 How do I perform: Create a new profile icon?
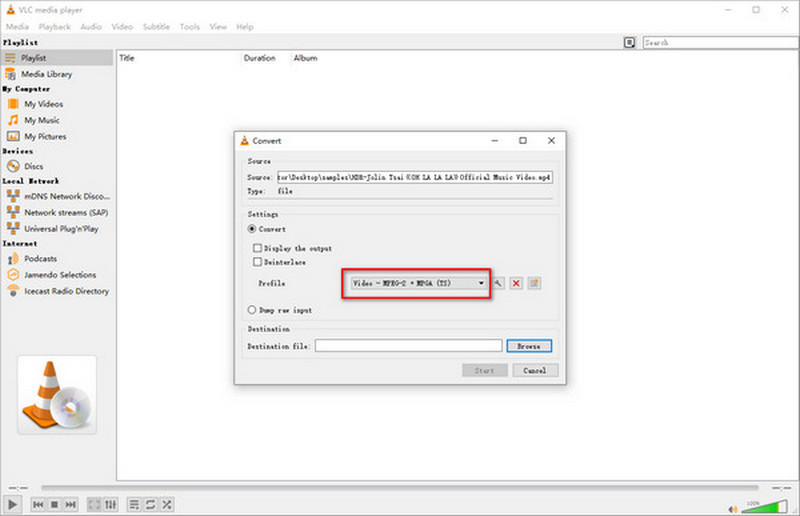click(534, 283)
